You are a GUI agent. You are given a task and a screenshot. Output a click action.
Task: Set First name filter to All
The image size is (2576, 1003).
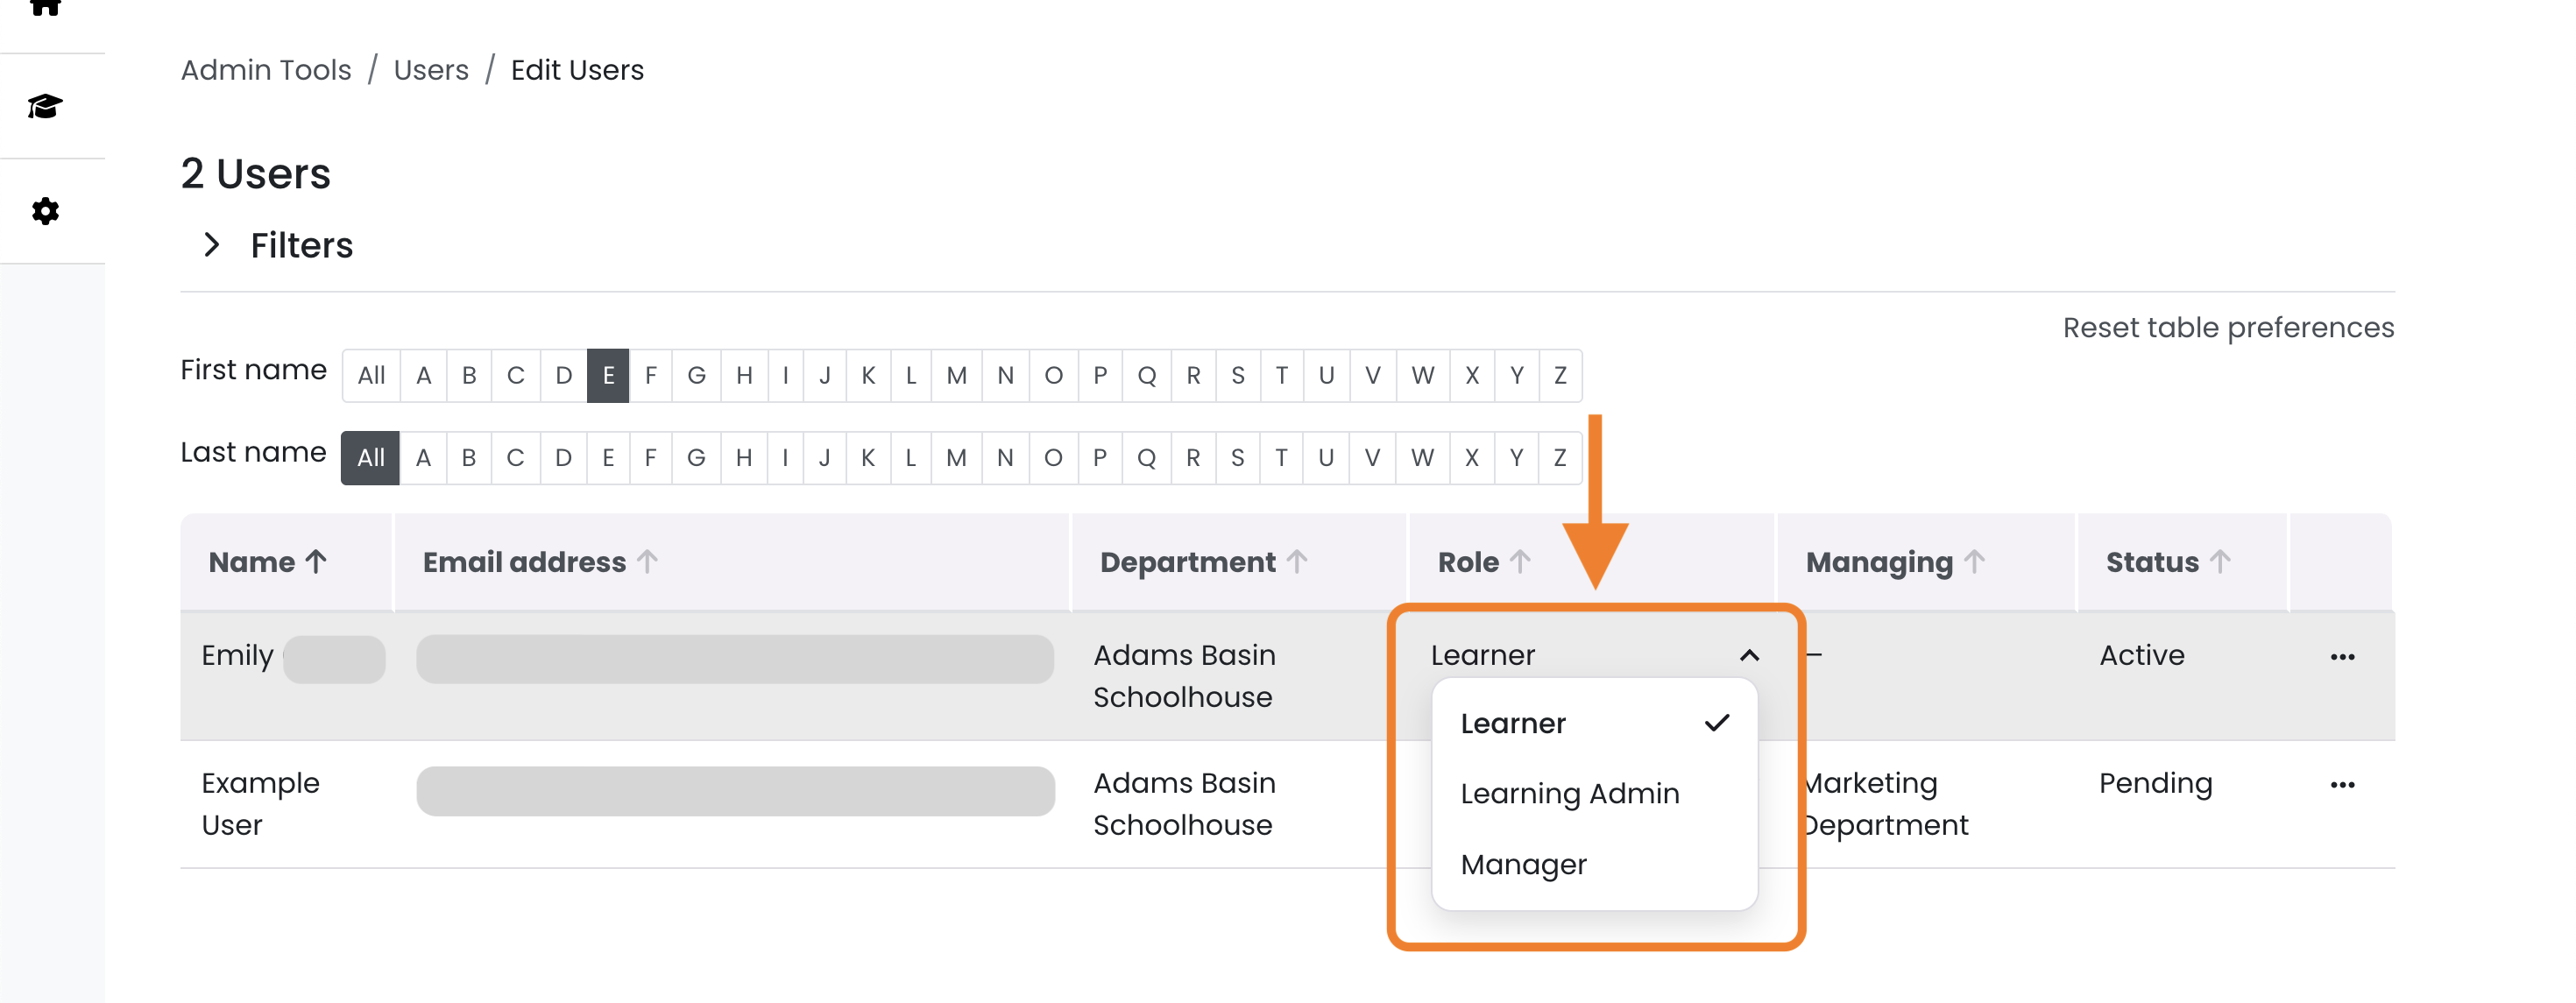[x=371, y=376]
